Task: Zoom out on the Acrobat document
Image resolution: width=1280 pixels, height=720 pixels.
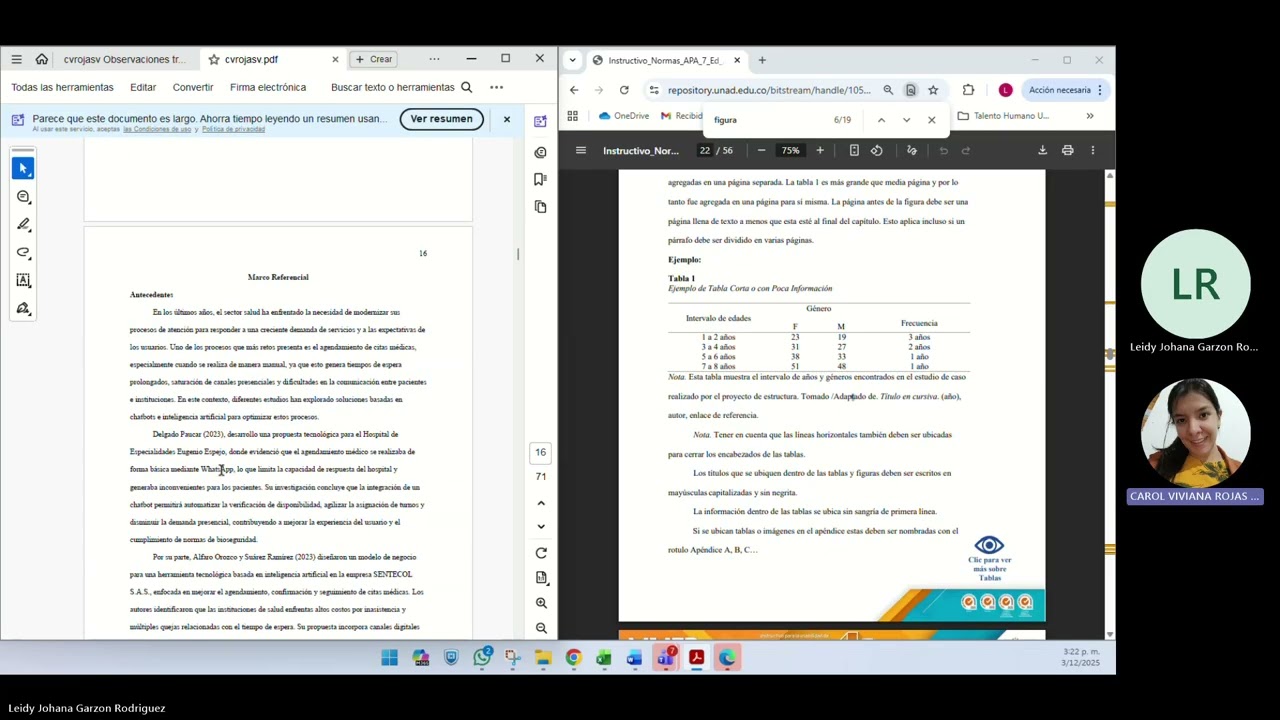Action: click(541, 628)
